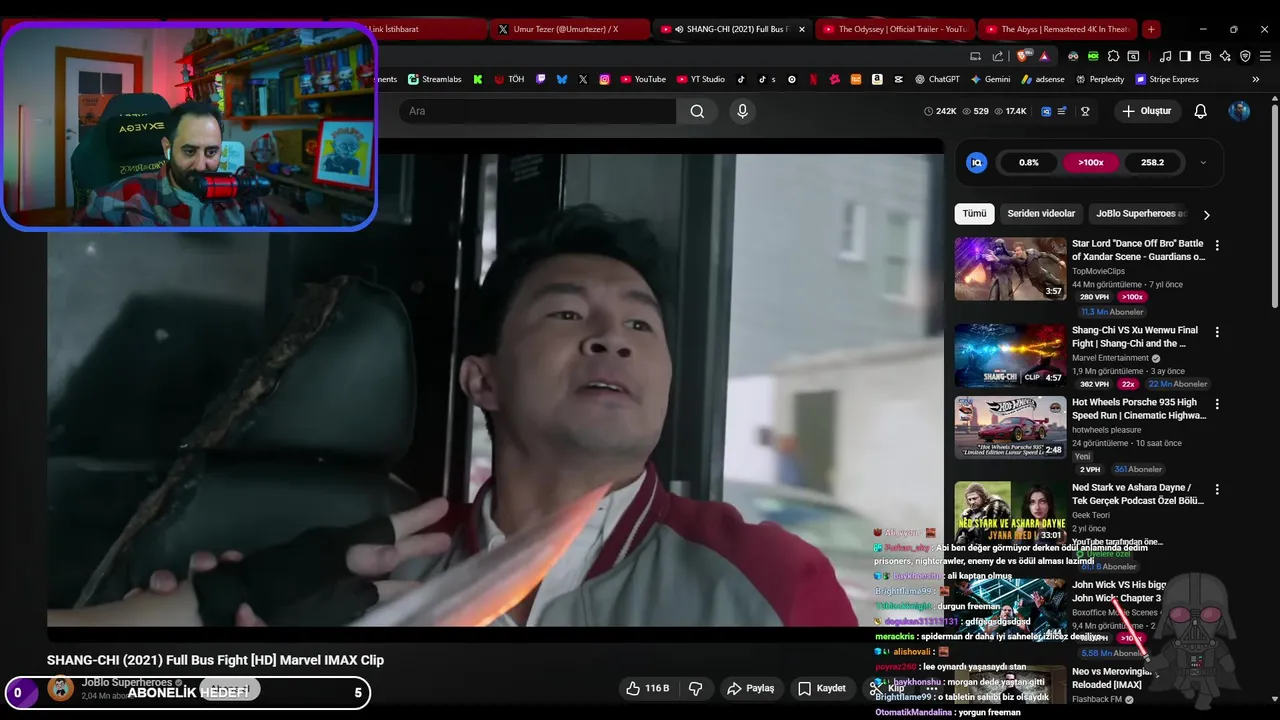Open the Brave wallet icon
This screenshot has height=720, width=1280.
(x=1205, y=56)
